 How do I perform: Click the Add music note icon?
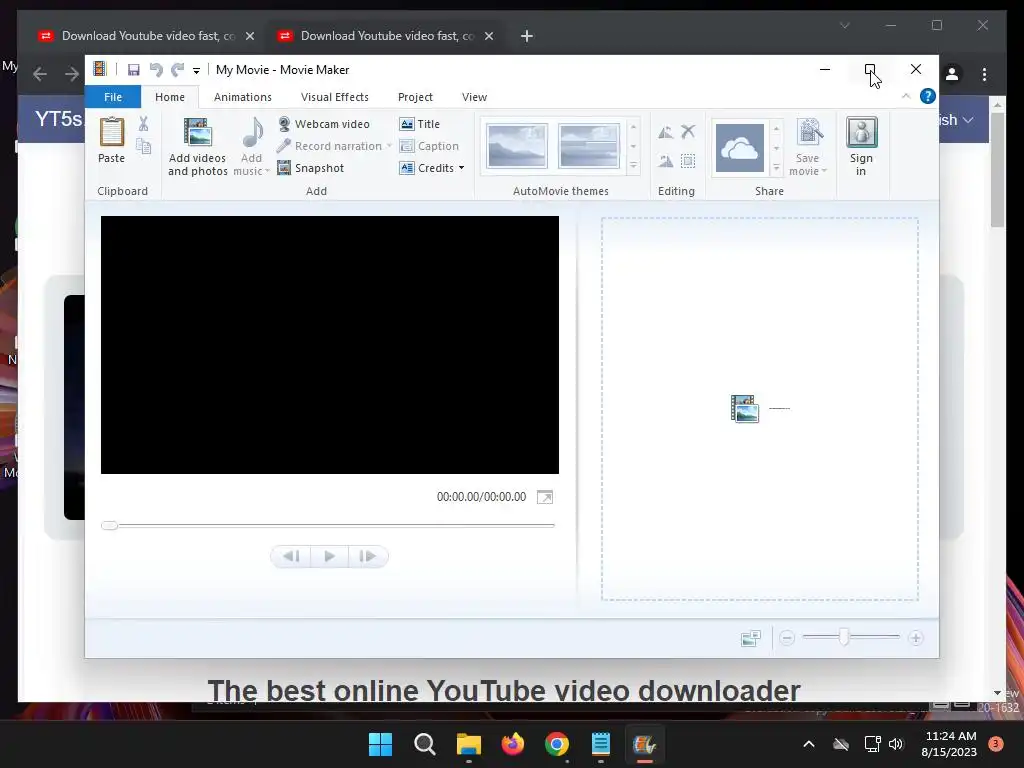coord(252,133)
